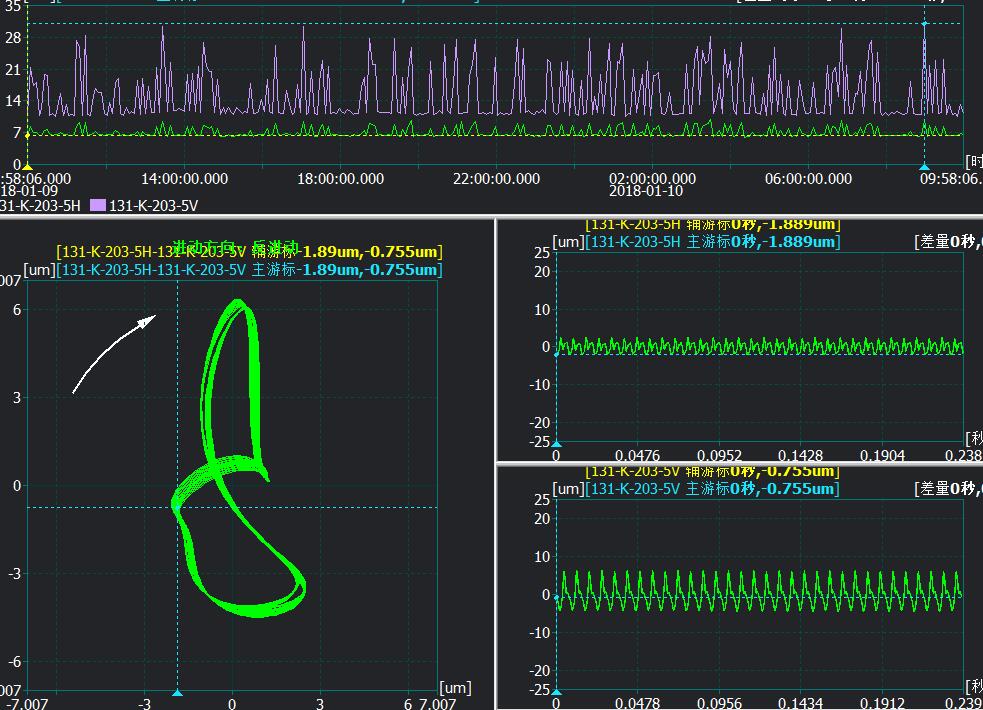Click the 18:00:00.000 time axis label

tap(340, 179)
